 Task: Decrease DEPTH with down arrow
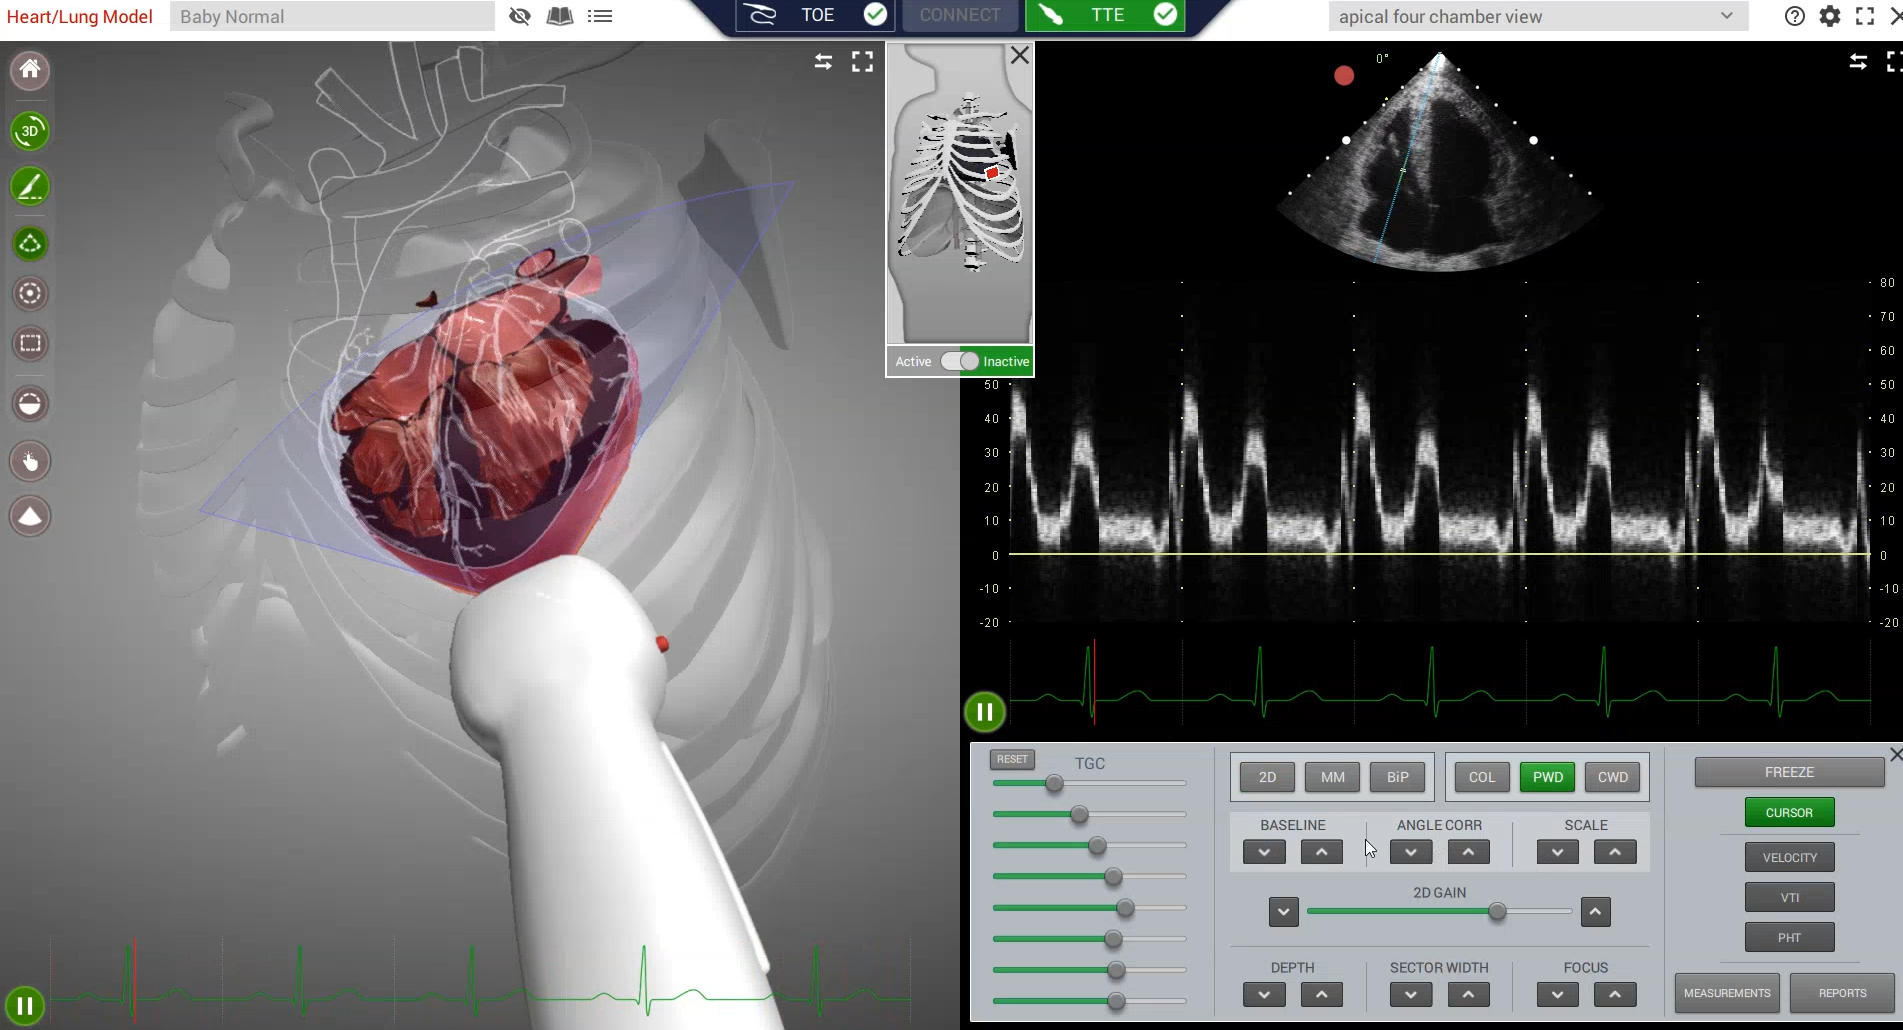[1264, 995]
